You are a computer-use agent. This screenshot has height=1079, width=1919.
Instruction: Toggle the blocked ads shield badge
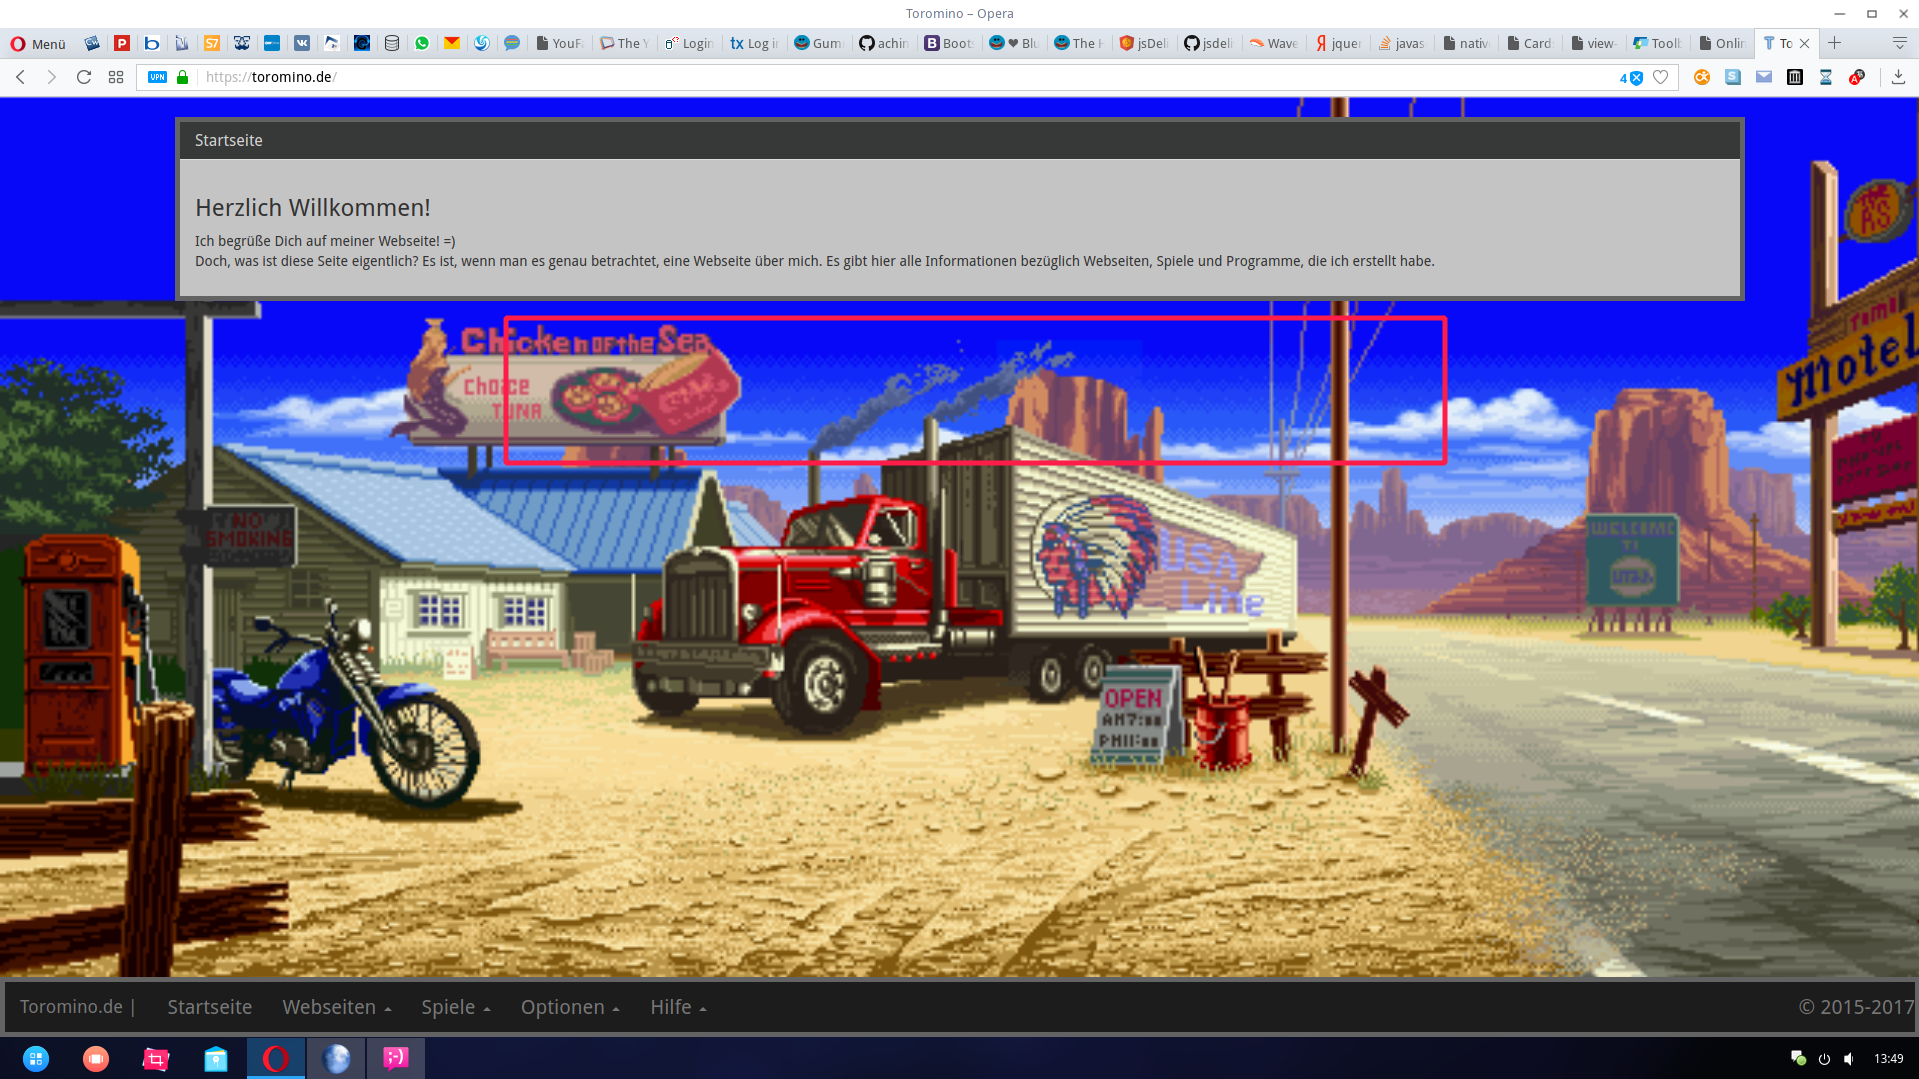tap(1631, 77)
